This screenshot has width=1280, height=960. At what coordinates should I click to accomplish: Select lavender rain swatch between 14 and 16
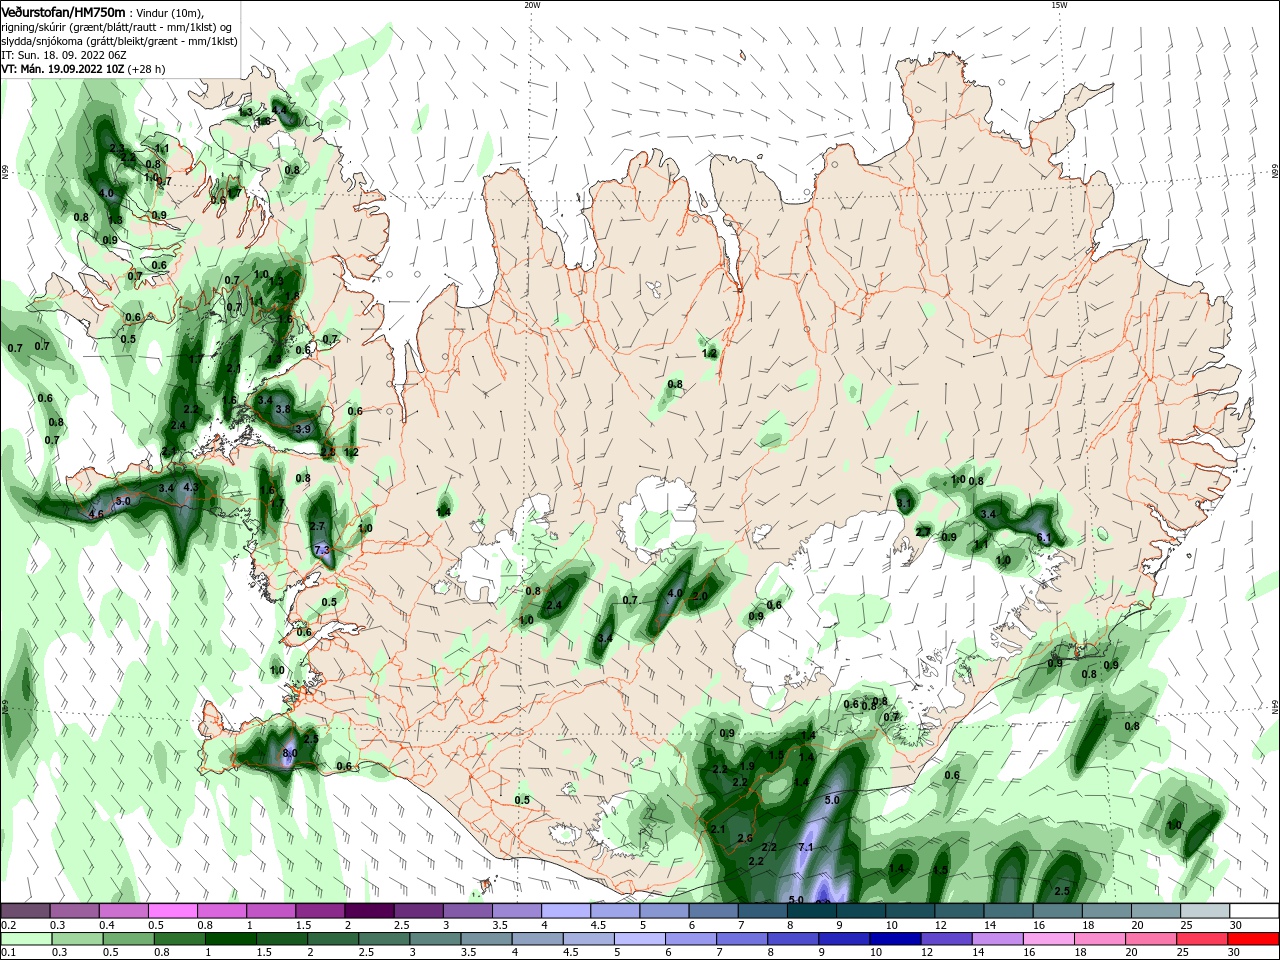coord(996,939)
